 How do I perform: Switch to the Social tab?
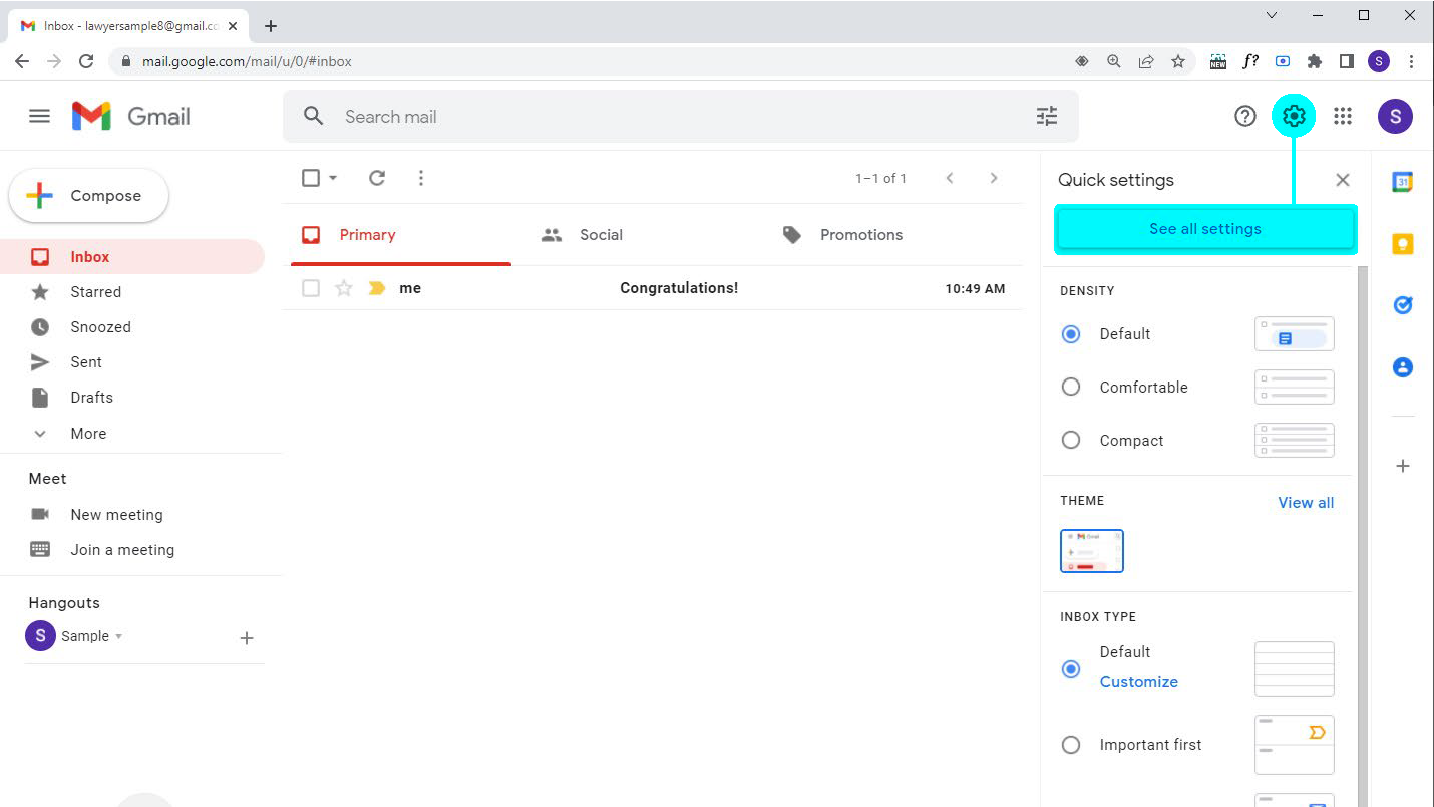[x=601, y=234]
